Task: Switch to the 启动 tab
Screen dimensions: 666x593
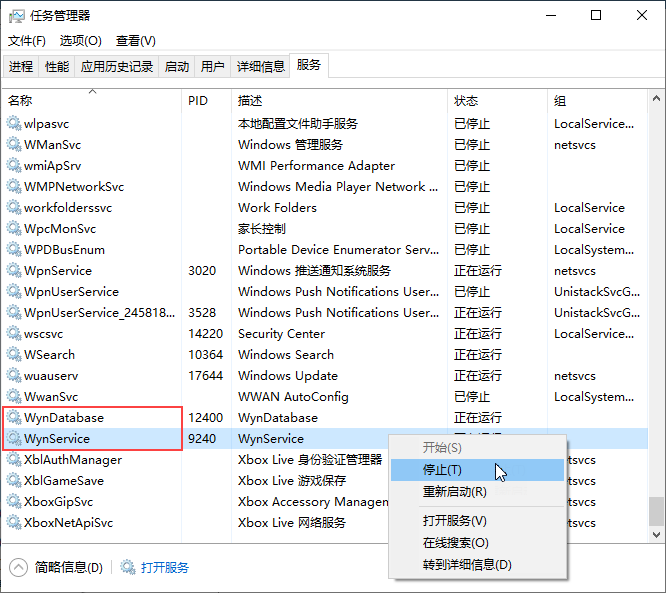Action: tap(177, 67)
